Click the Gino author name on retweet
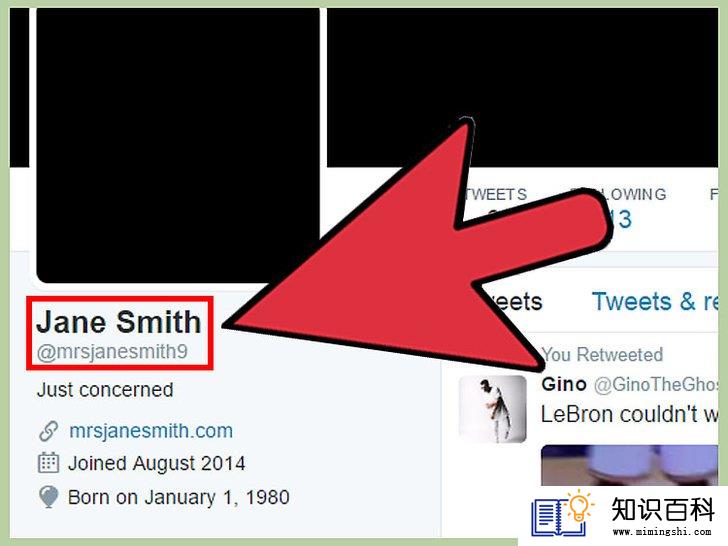Image resolution: width=728 pixels, height=546 pixels. pyautogui.click(x=564, y=384)
